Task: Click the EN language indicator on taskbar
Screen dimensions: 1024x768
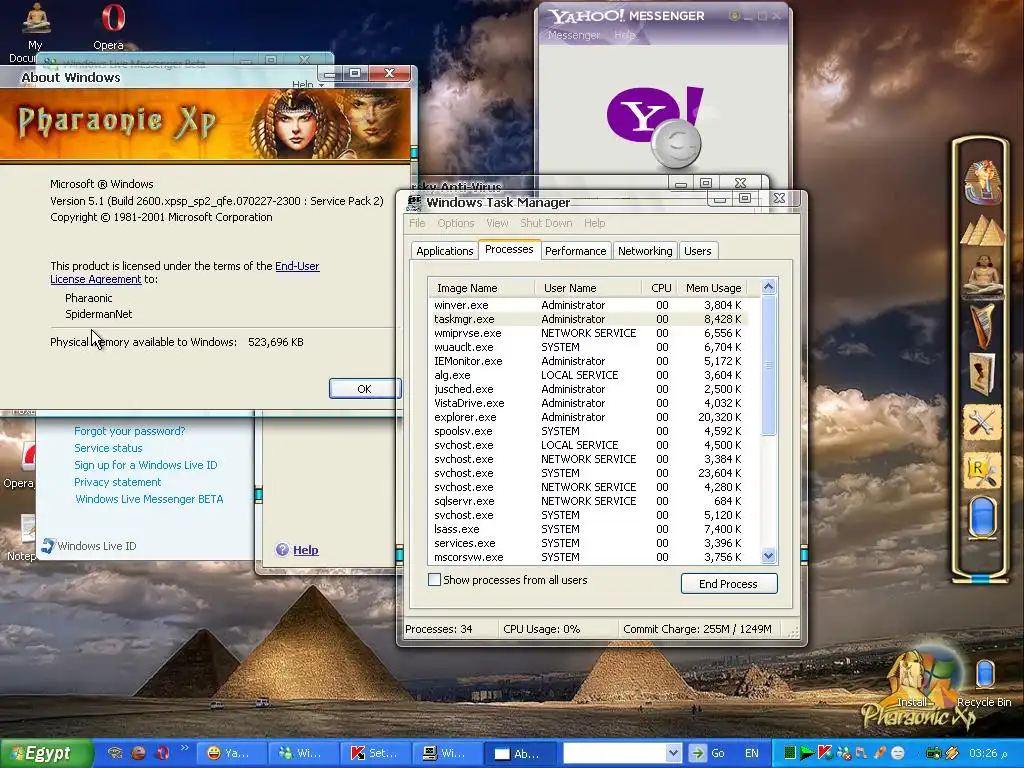Action: [x=752, y=753]
